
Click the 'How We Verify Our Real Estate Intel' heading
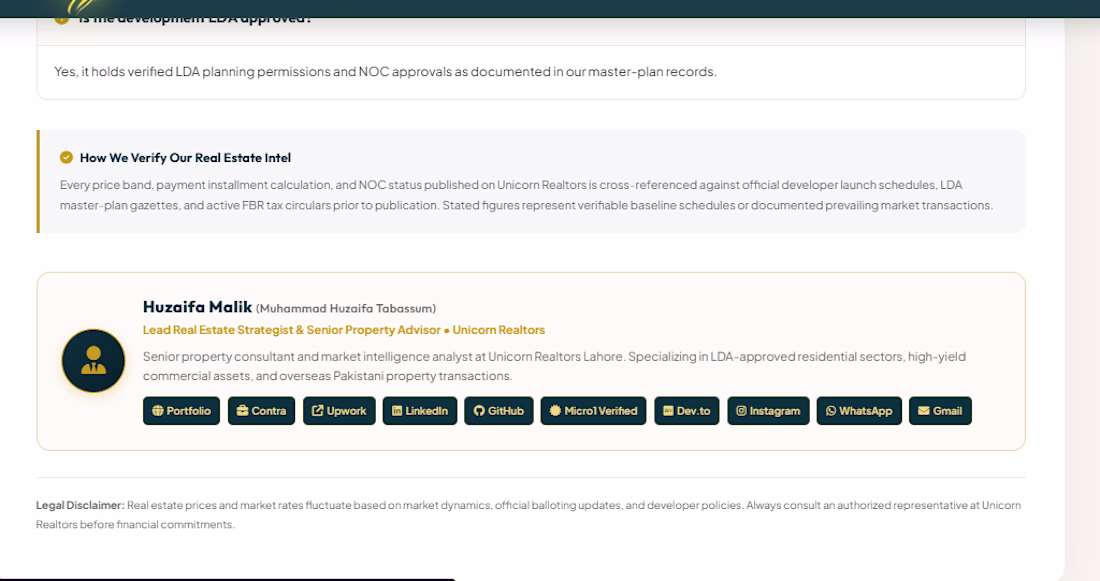(x=185, y=158)
